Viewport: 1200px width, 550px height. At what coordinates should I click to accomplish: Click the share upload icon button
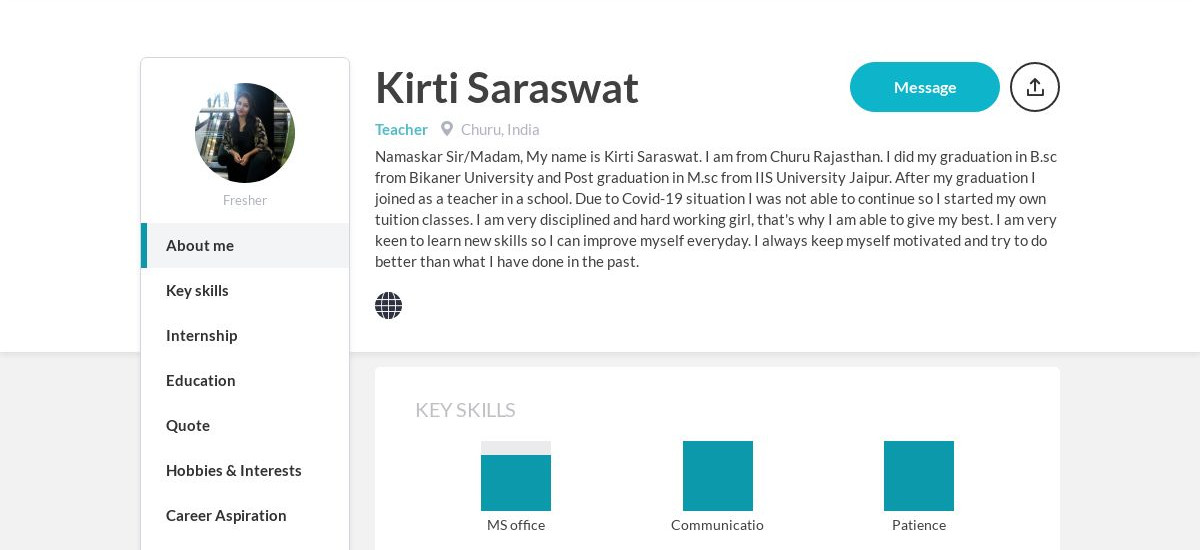click(1035, 87)
